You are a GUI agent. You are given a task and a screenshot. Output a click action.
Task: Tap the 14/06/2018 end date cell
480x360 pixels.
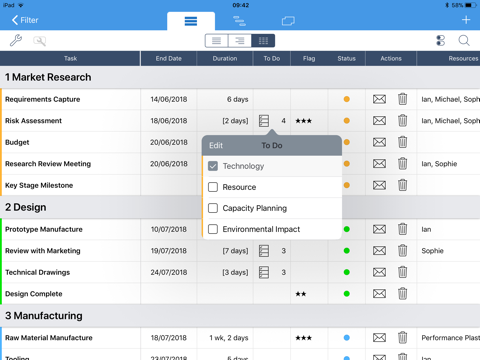coord(169,99)
